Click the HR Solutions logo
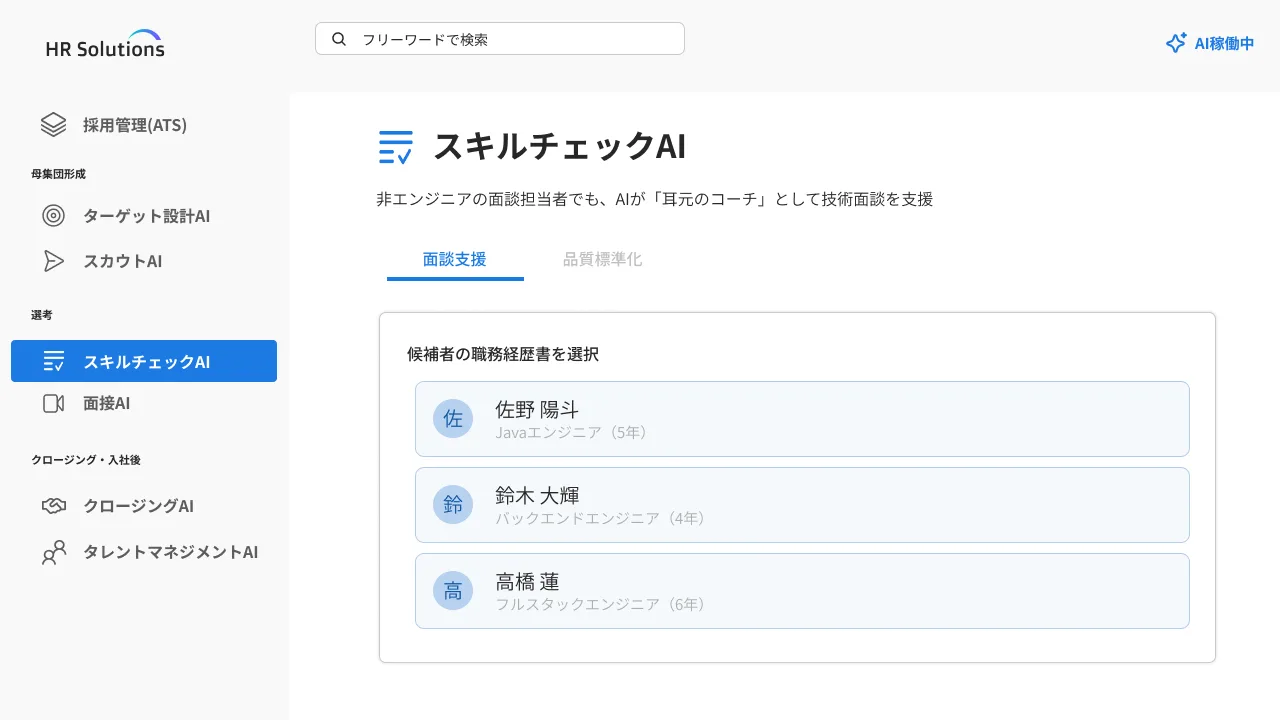The image size is (1280, 720). [105, 44]
